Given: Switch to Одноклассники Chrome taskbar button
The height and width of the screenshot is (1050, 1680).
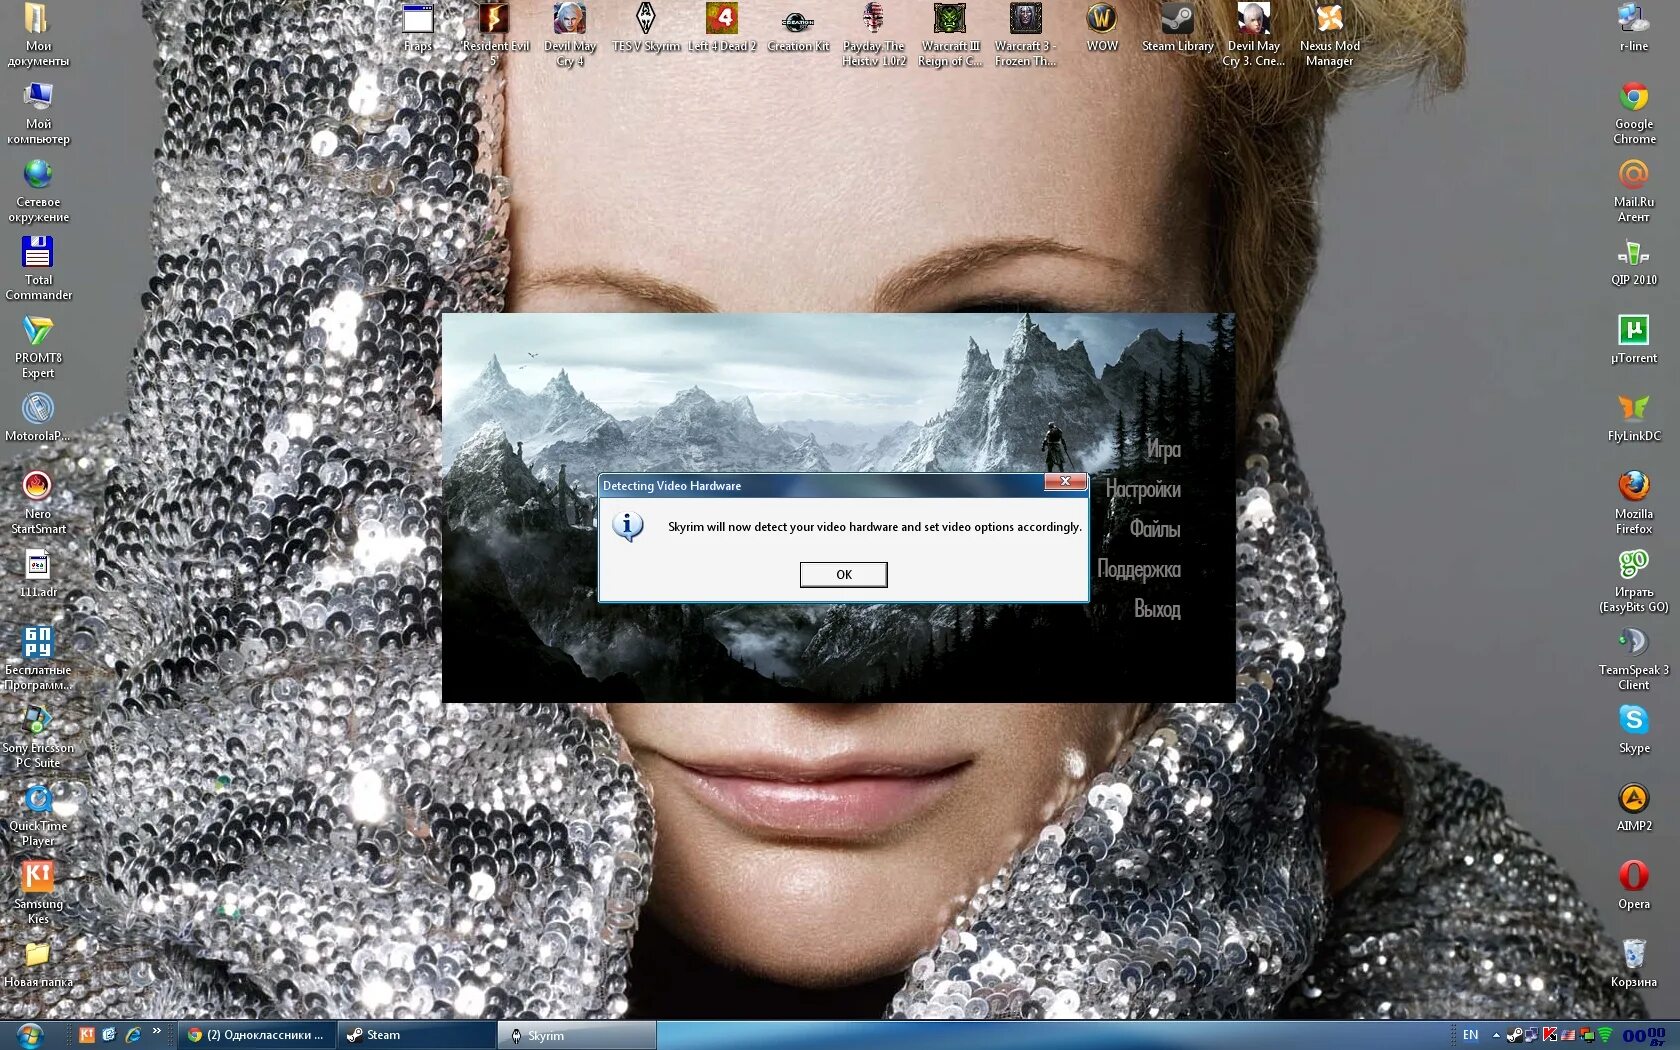Looking at the screenshot, I should click(256, 1035).
